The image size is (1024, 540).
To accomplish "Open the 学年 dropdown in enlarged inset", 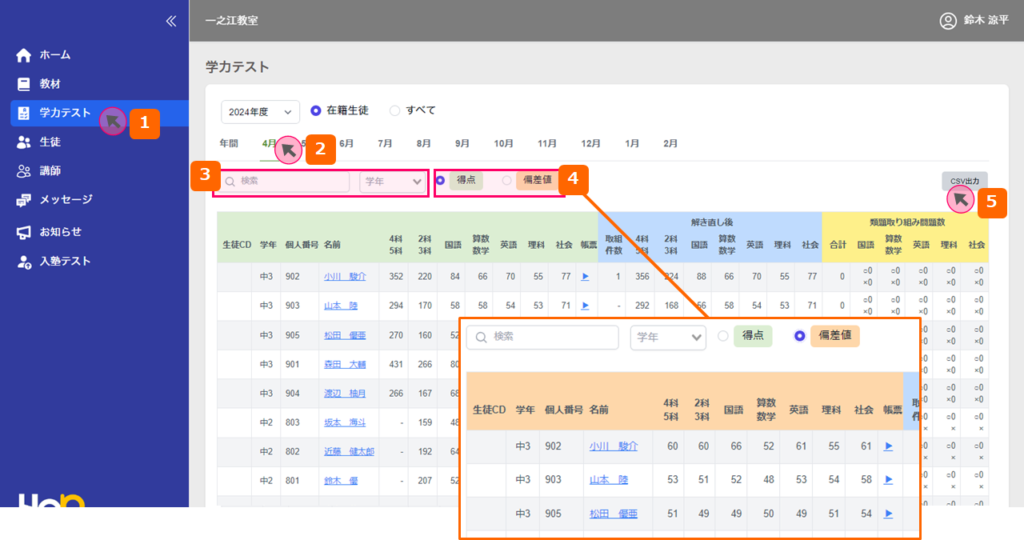I will coord(667,337).
